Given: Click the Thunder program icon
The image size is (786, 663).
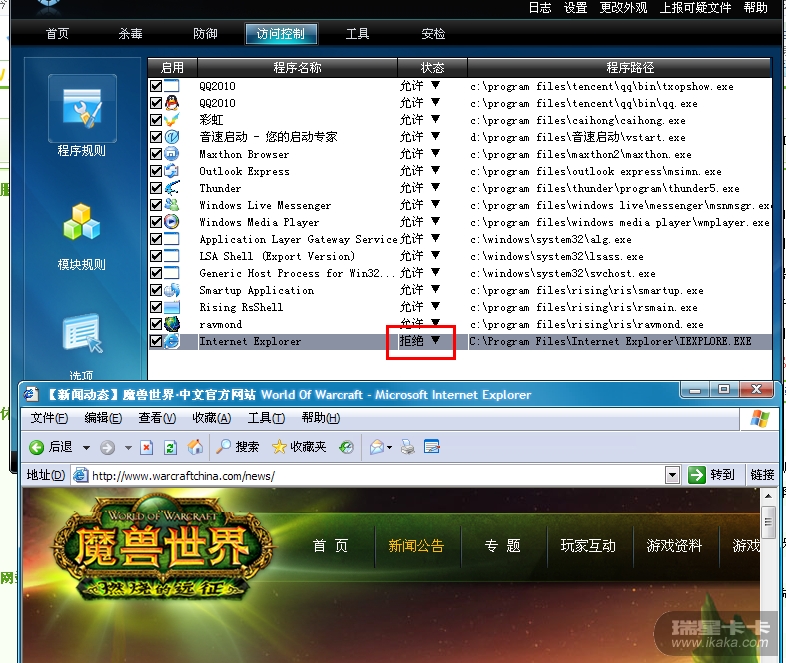Looking at the screenshot, I should 172,188.
